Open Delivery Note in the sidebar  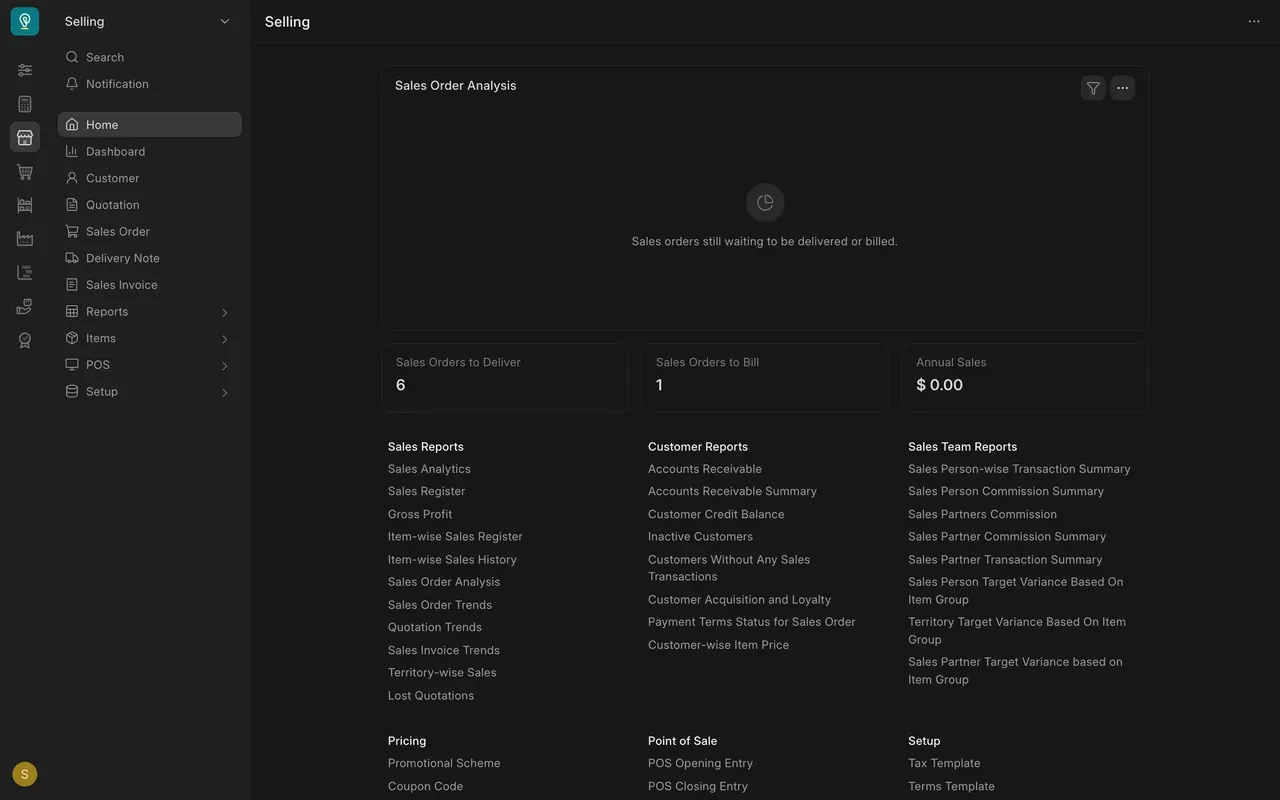[x=150, y=258]
